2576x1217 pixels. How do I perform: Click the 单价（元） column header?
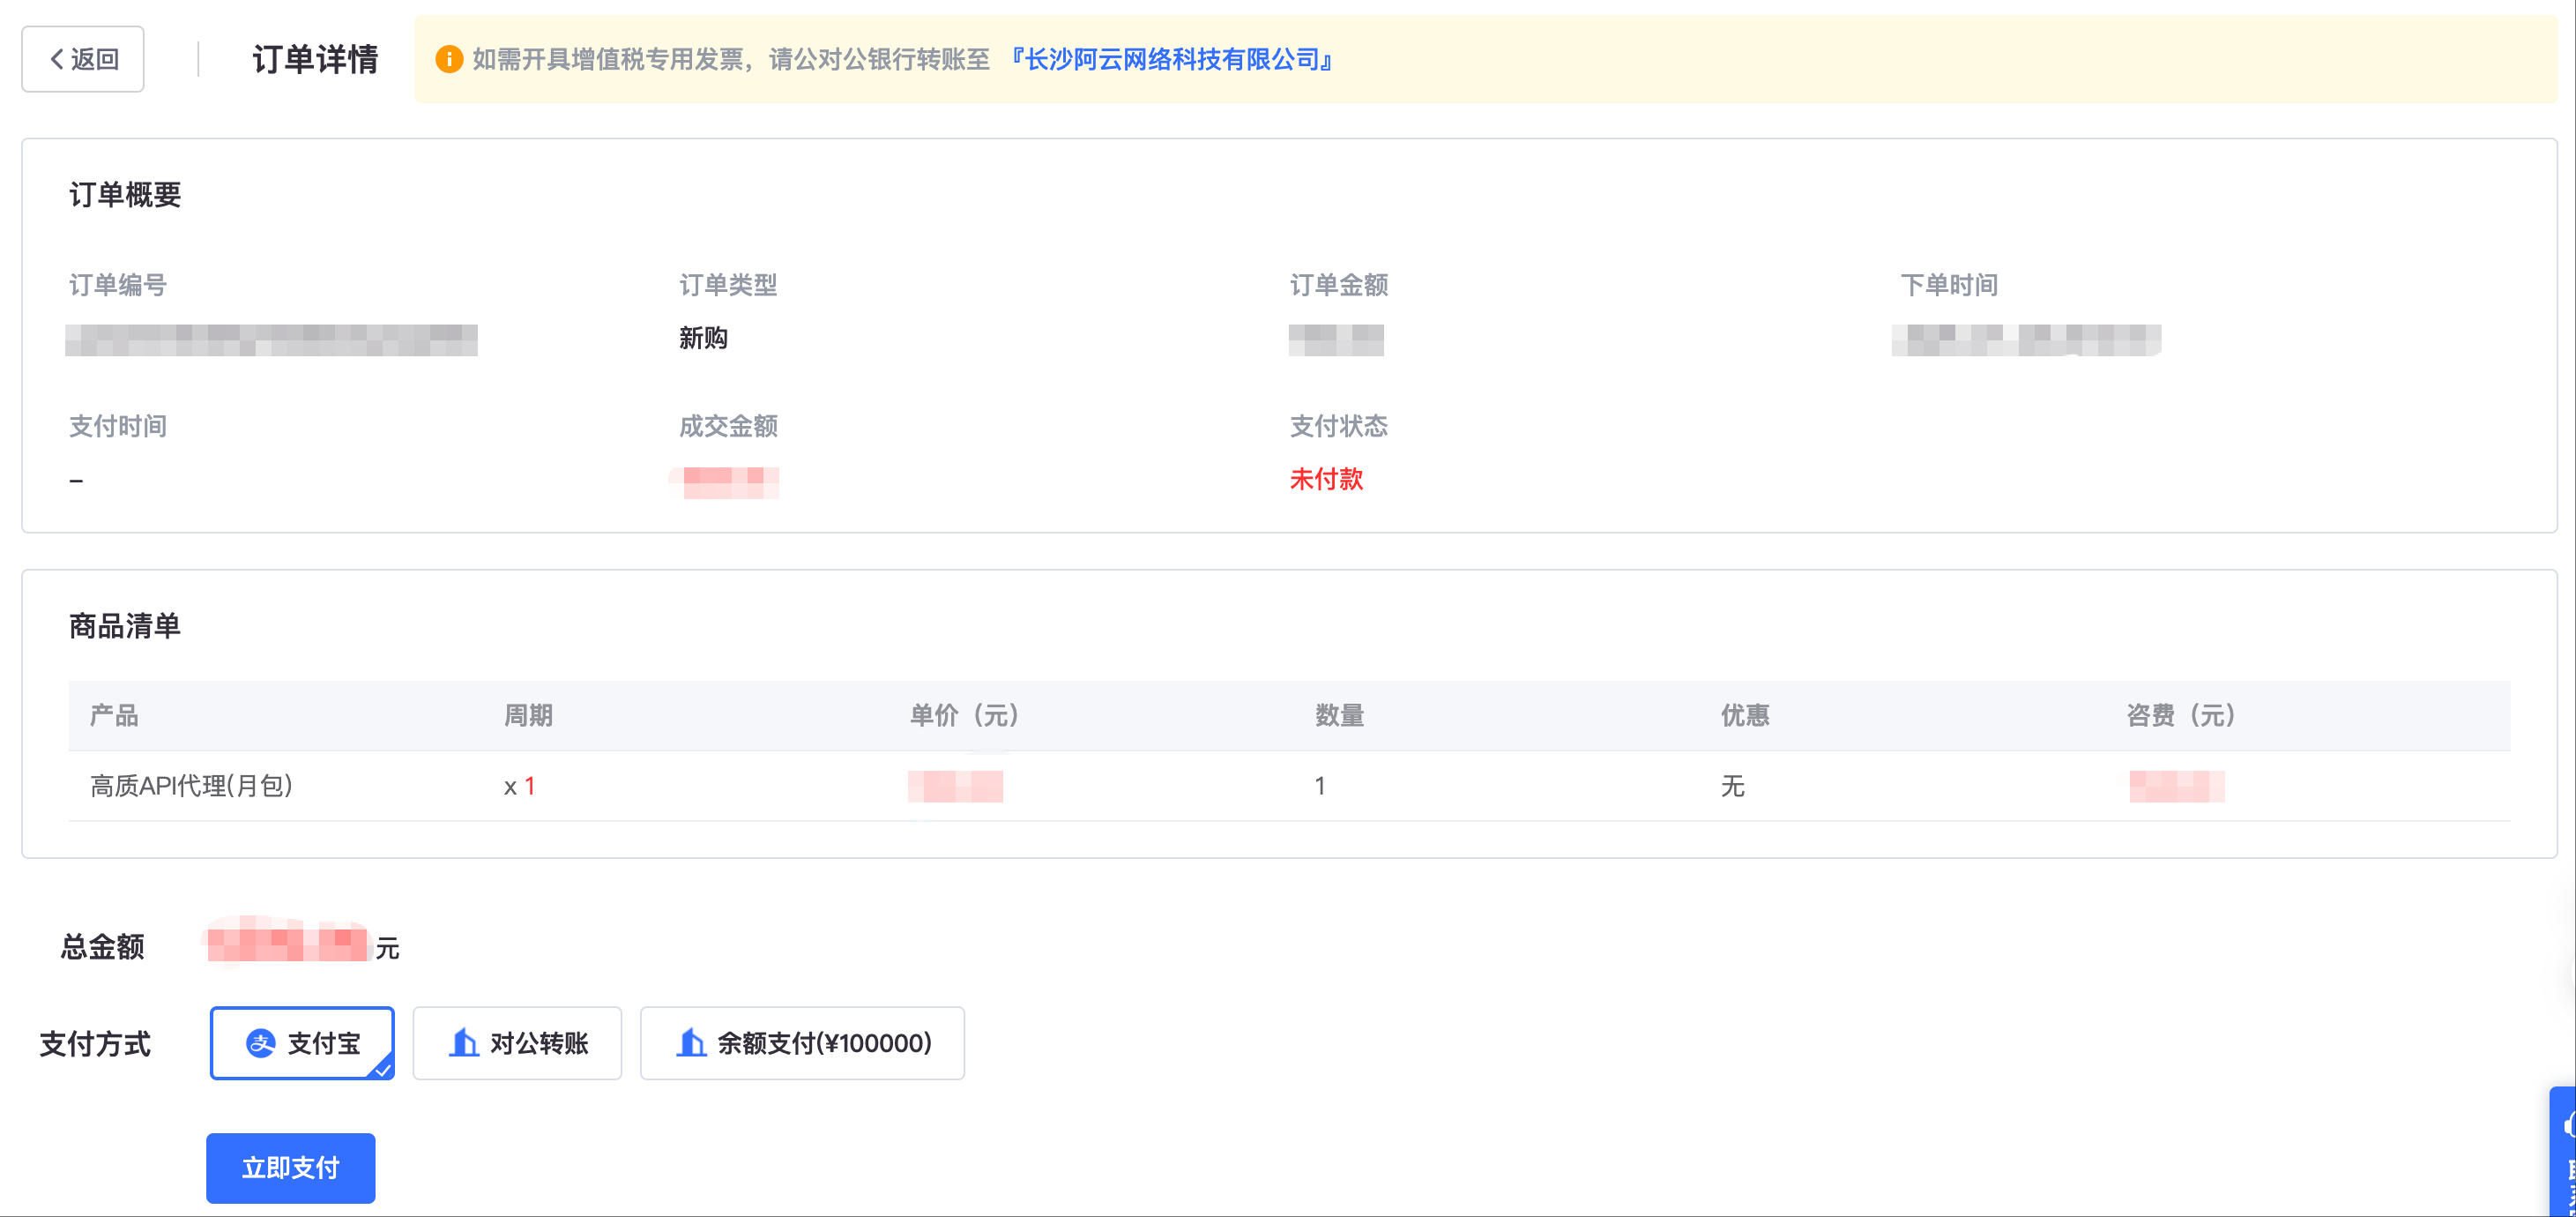(x=965, y=715)
